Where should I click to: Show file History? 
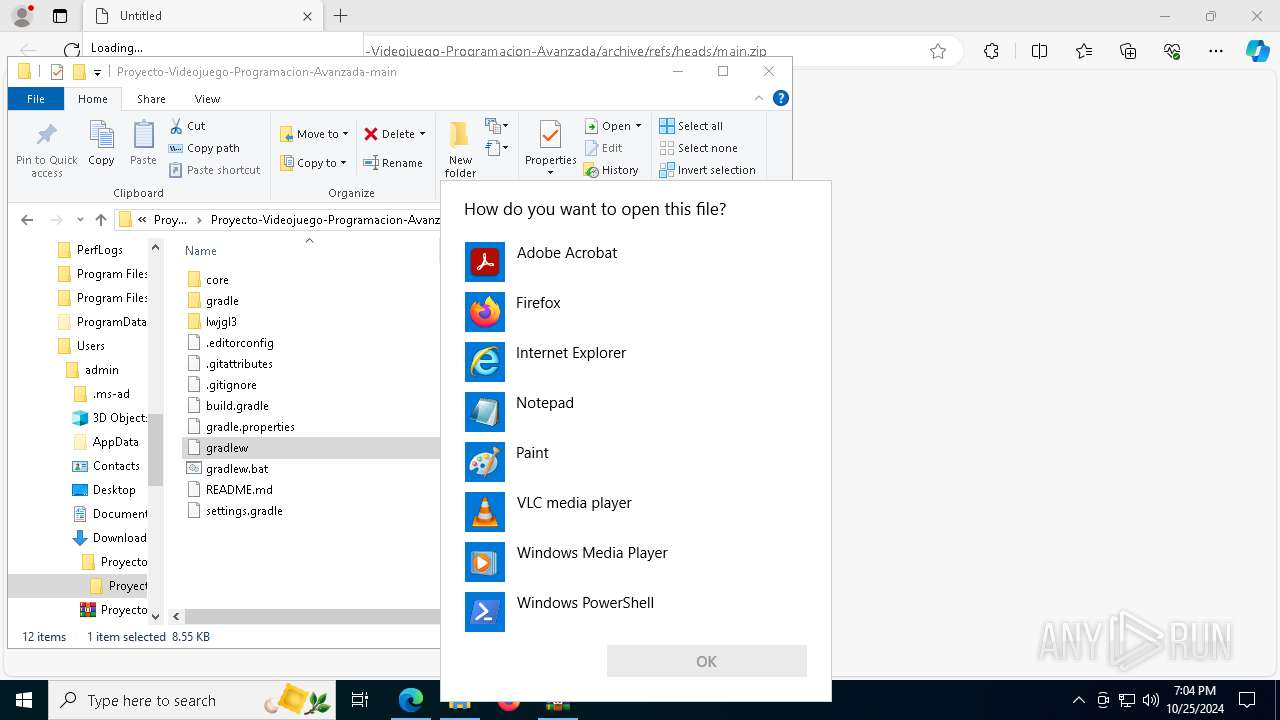tap(611, 170)
